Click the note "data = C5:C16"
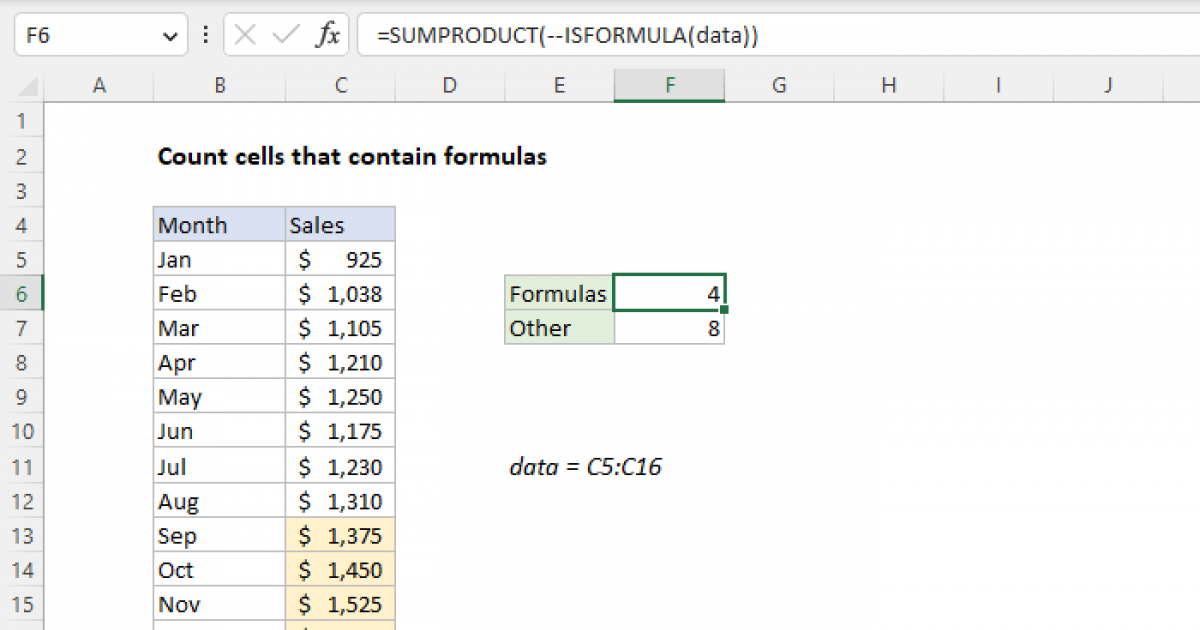Screen dimensions: 1200x630 click(586, 467)
